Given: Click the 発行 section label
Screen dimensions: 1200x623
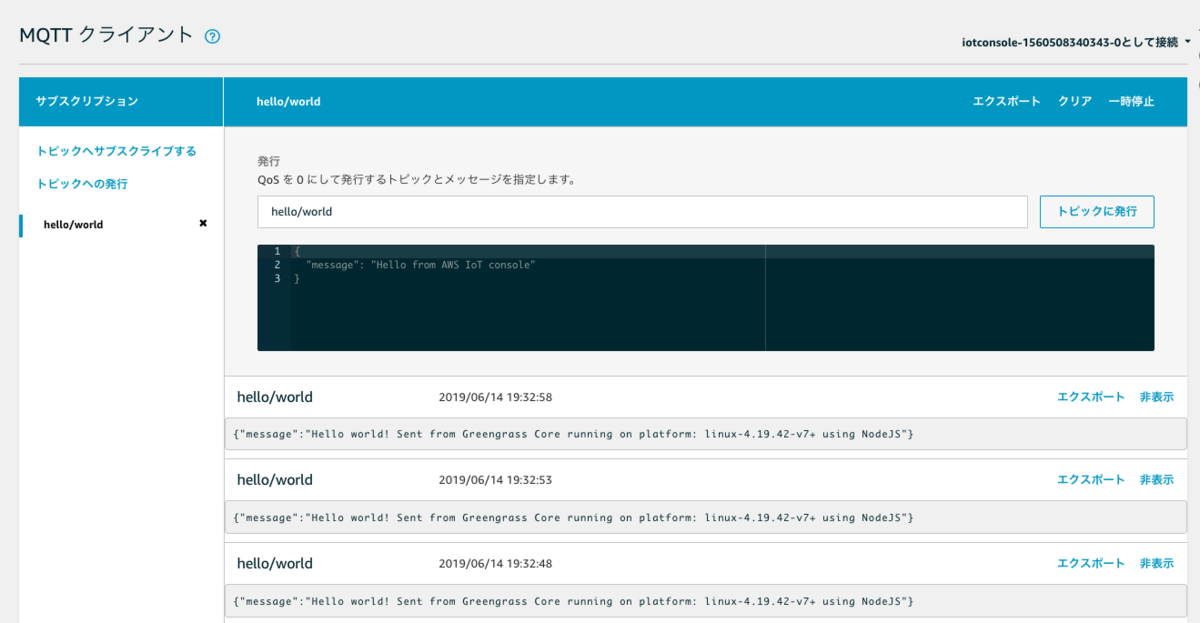Looking at the screenshot, I should 269,161.
